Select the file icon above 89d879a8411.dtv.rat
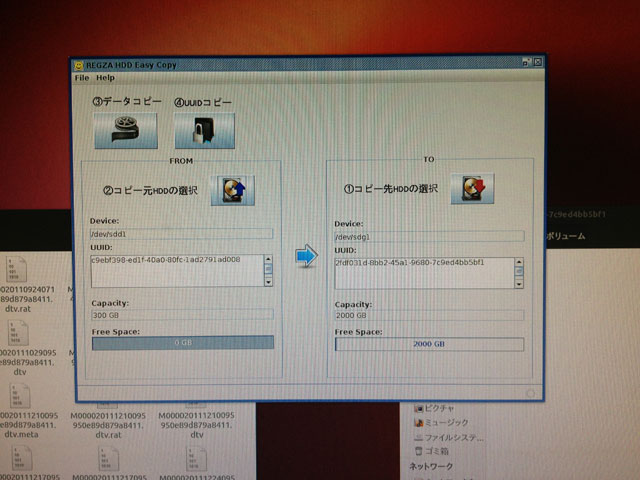The height and width of the screenshot is (480, 640). (x=17, y=269)
